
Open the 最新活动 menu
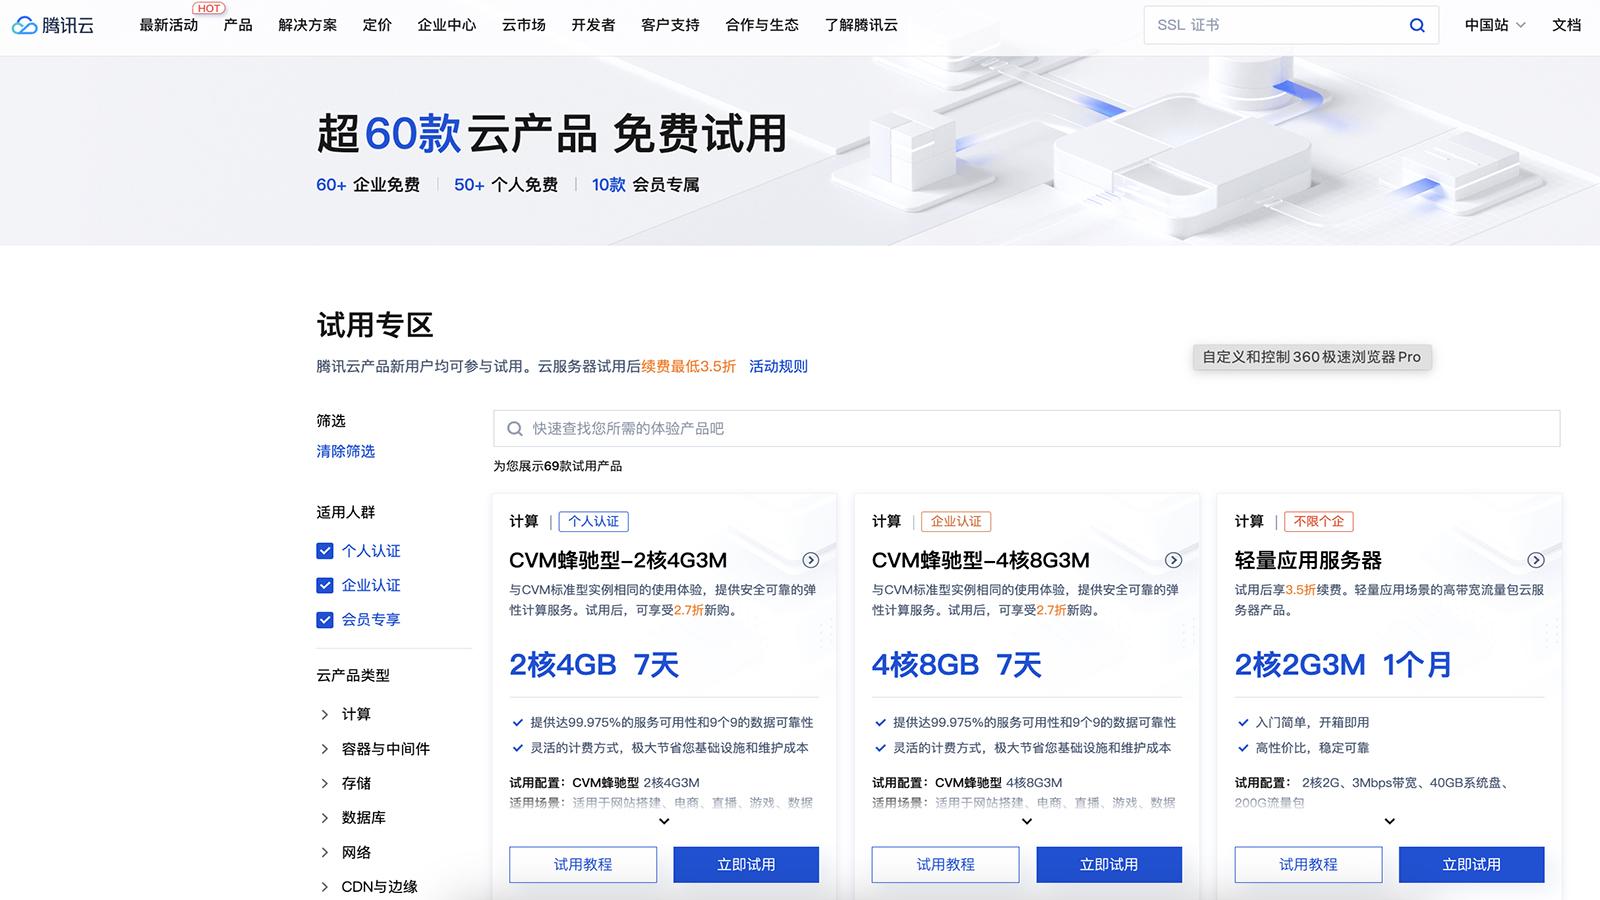pos(169,25)
